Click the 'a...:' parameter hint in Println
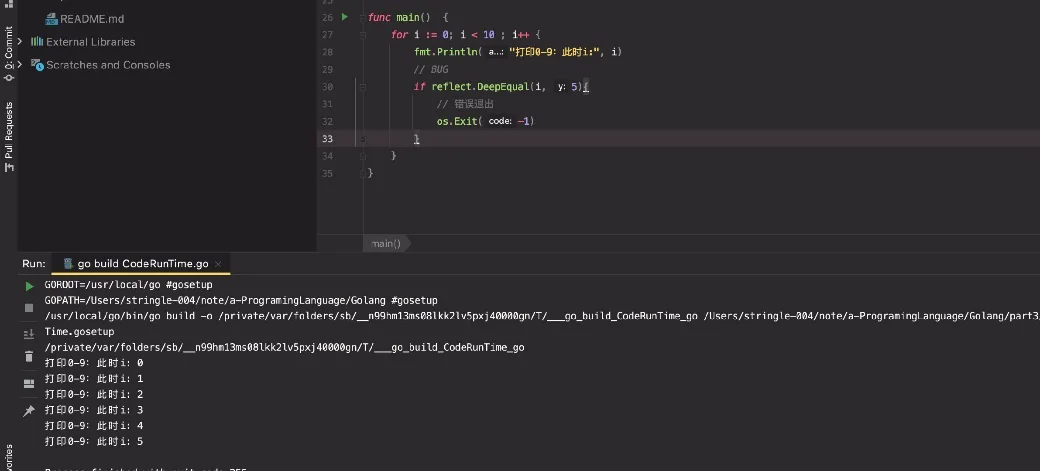 click(x=495, y=52)
